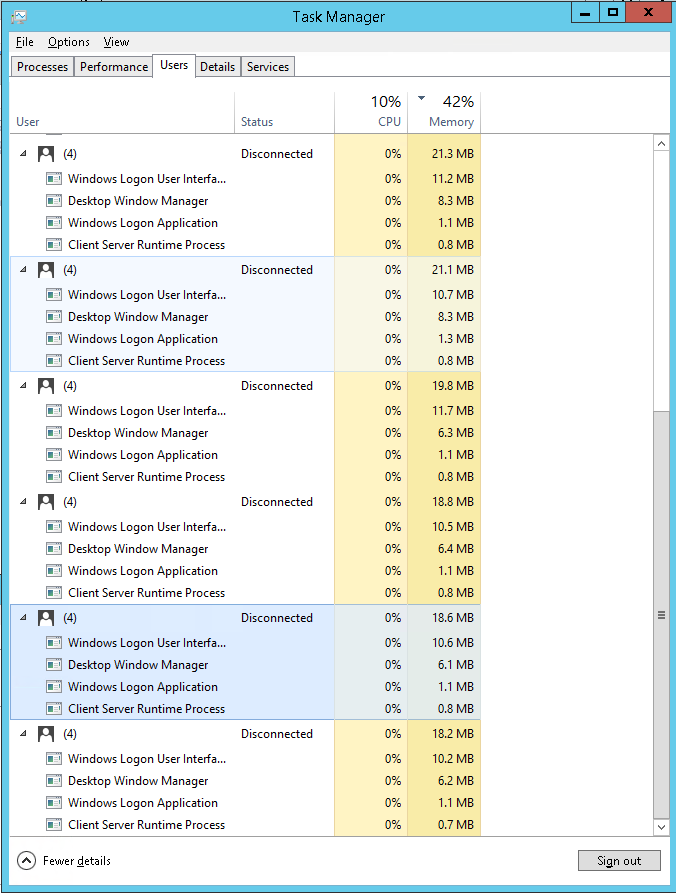The width and height of the screenshot is (676, 893).
Task: Sort by the CPU column header
Action: pos(371,113)
